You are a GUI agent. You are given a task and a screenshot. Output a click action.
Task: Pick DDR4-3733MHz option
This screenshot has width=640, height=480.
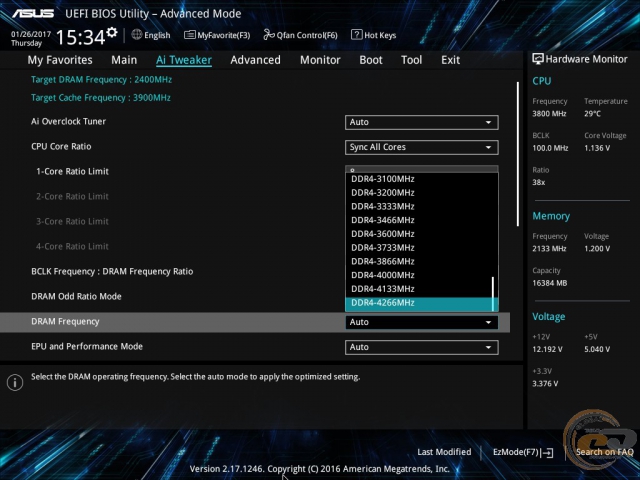click(418, 248)
